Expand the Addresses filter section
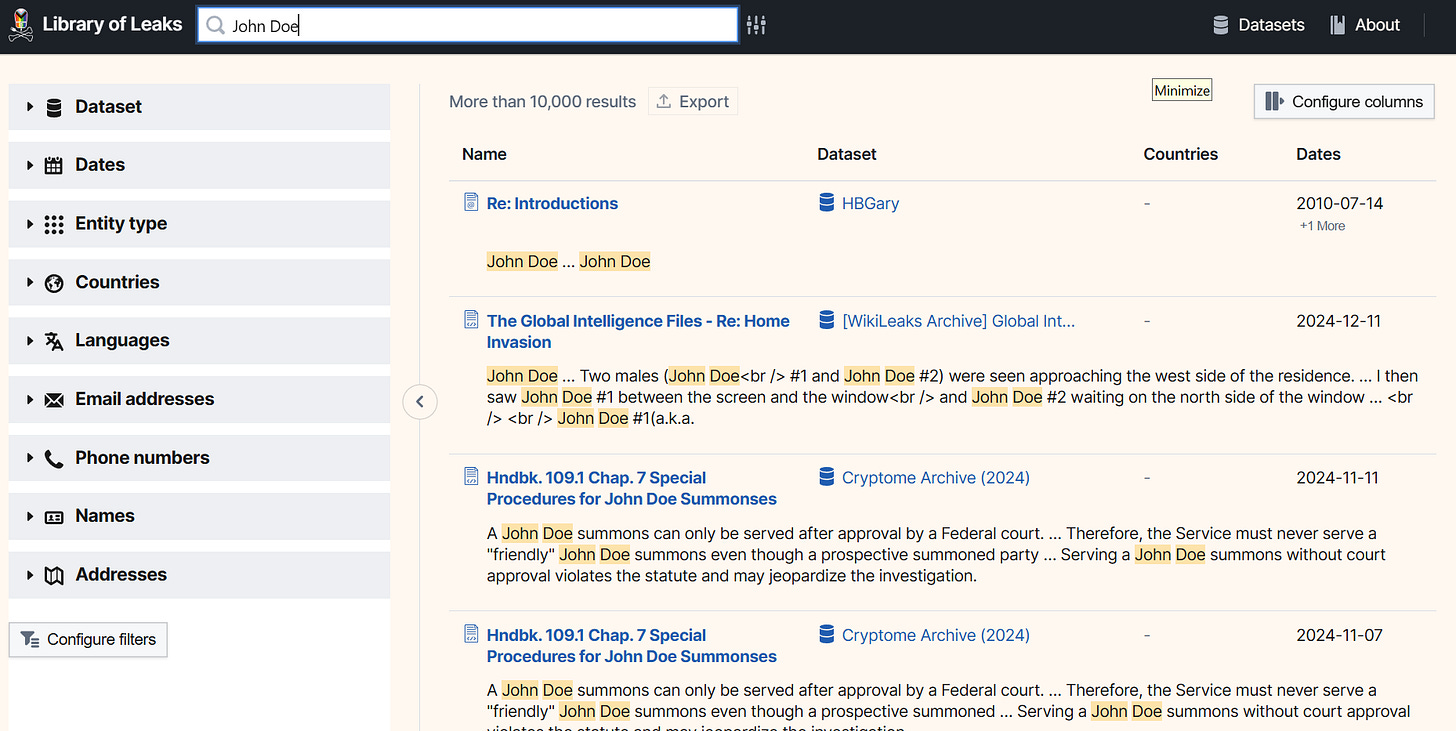The image size is (1456, 731). 199,575
